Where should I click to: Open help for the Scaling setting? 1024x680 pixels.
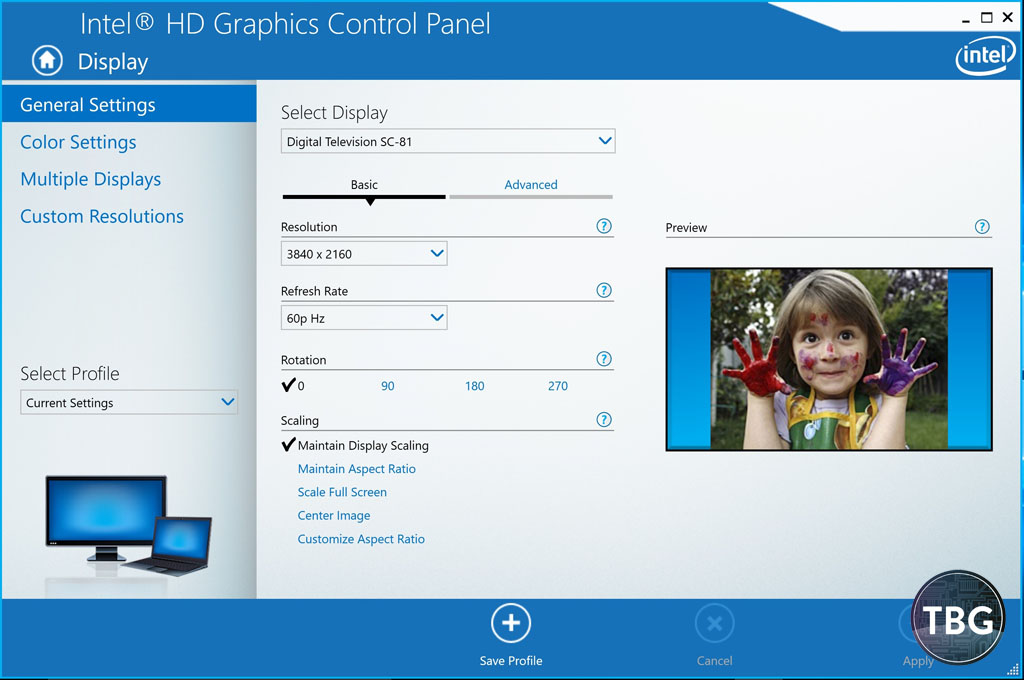click(603, 420)
